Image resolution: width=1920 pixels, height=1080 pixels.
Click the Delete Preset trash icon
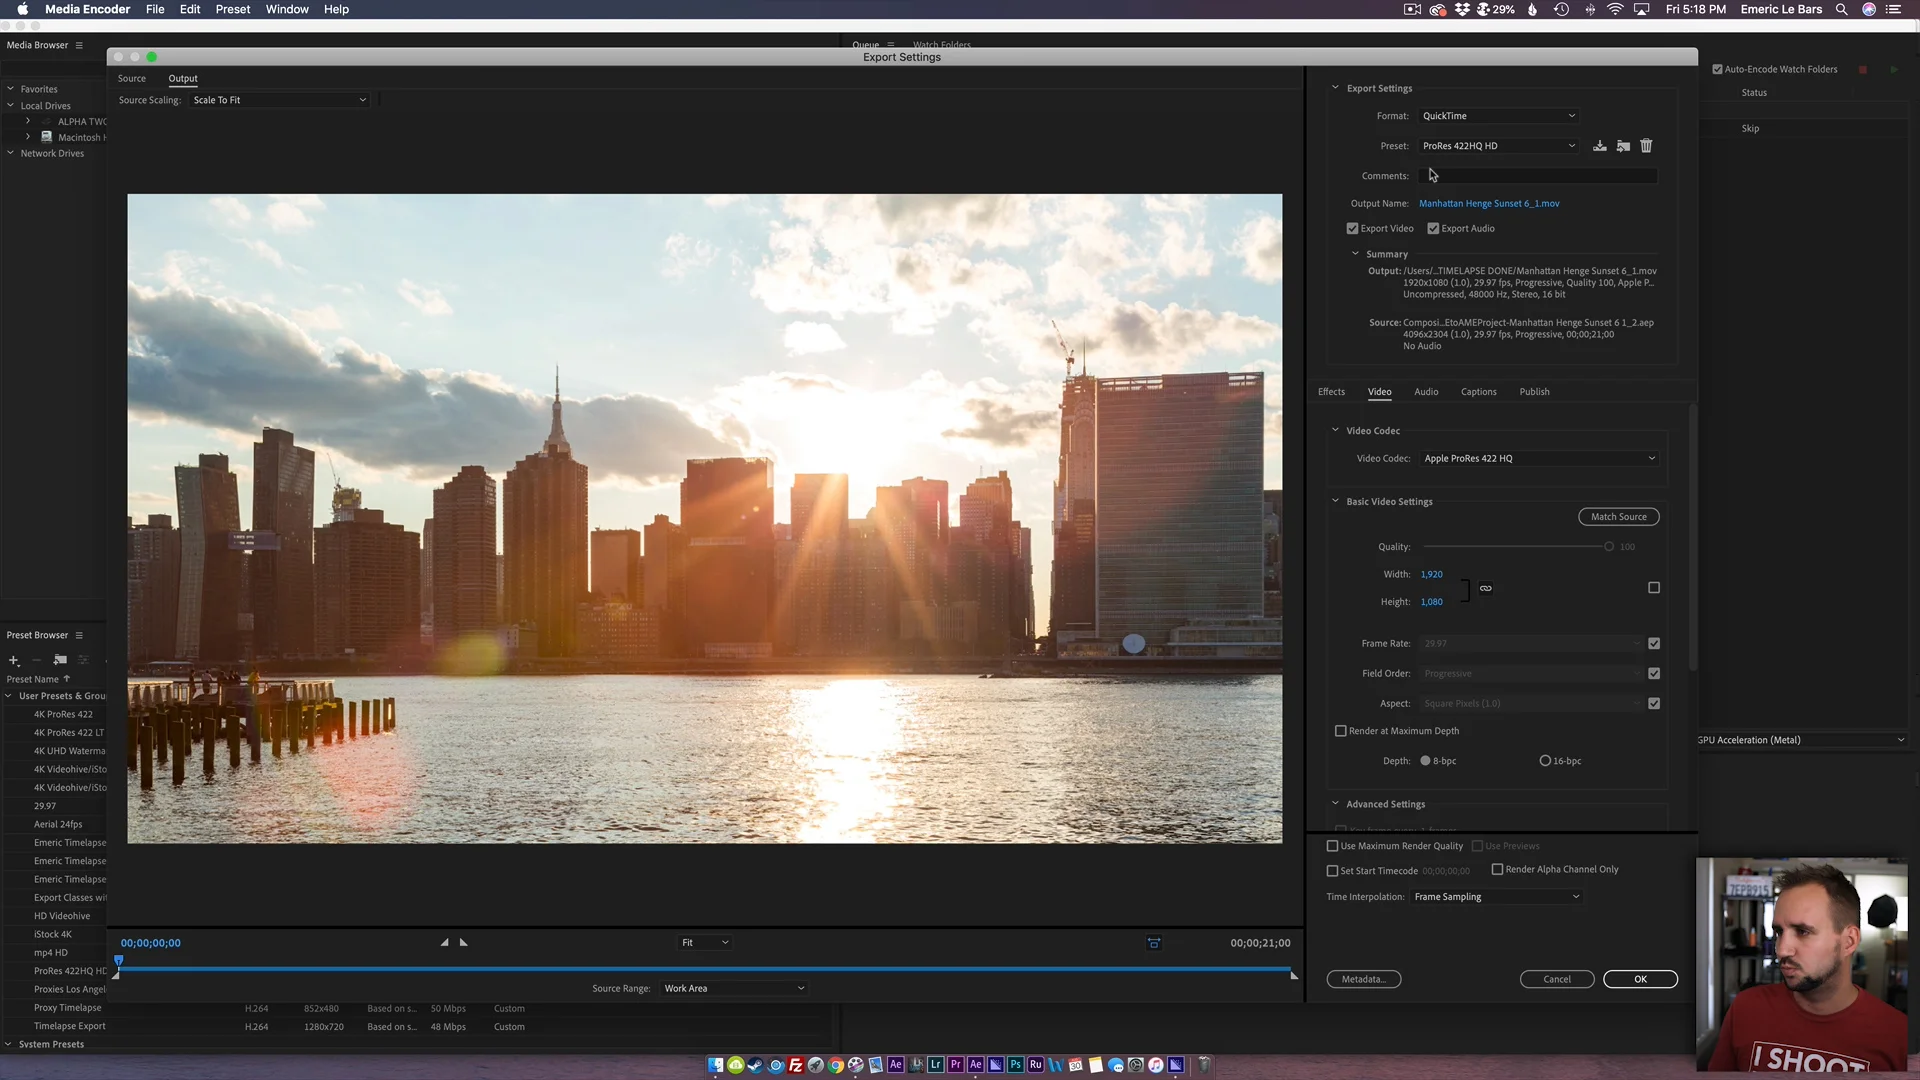pyautogui.click(x=1646, y=146)
